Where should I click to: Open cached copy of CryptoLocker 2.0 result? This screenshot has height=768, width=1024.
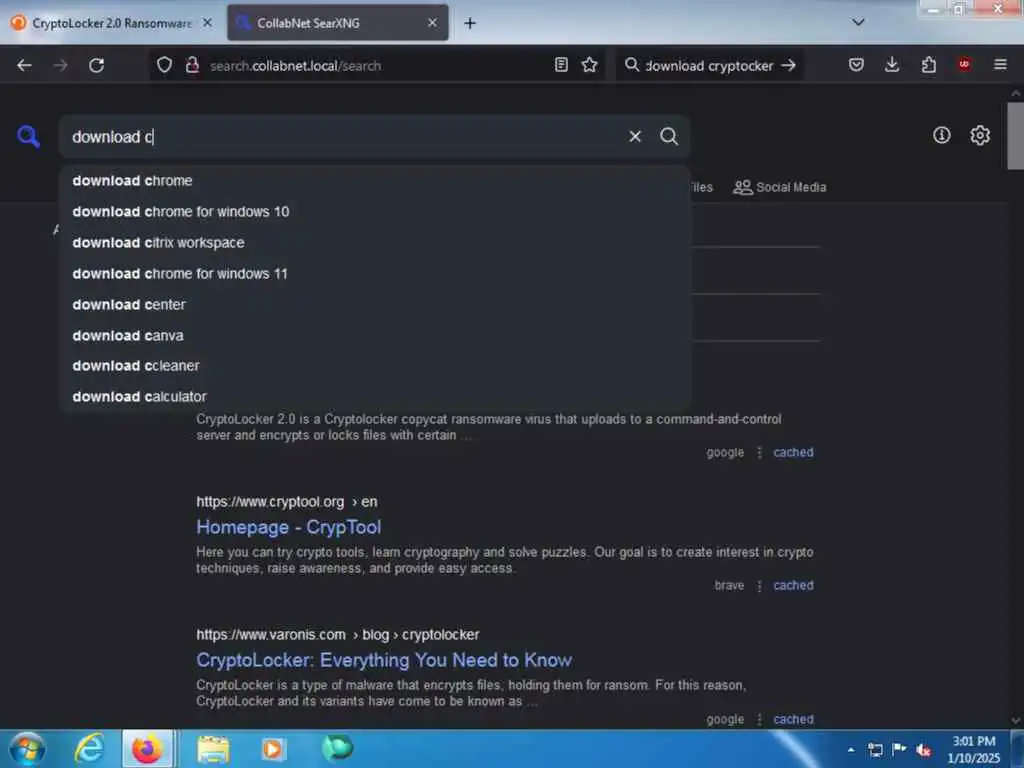(793, 453)
